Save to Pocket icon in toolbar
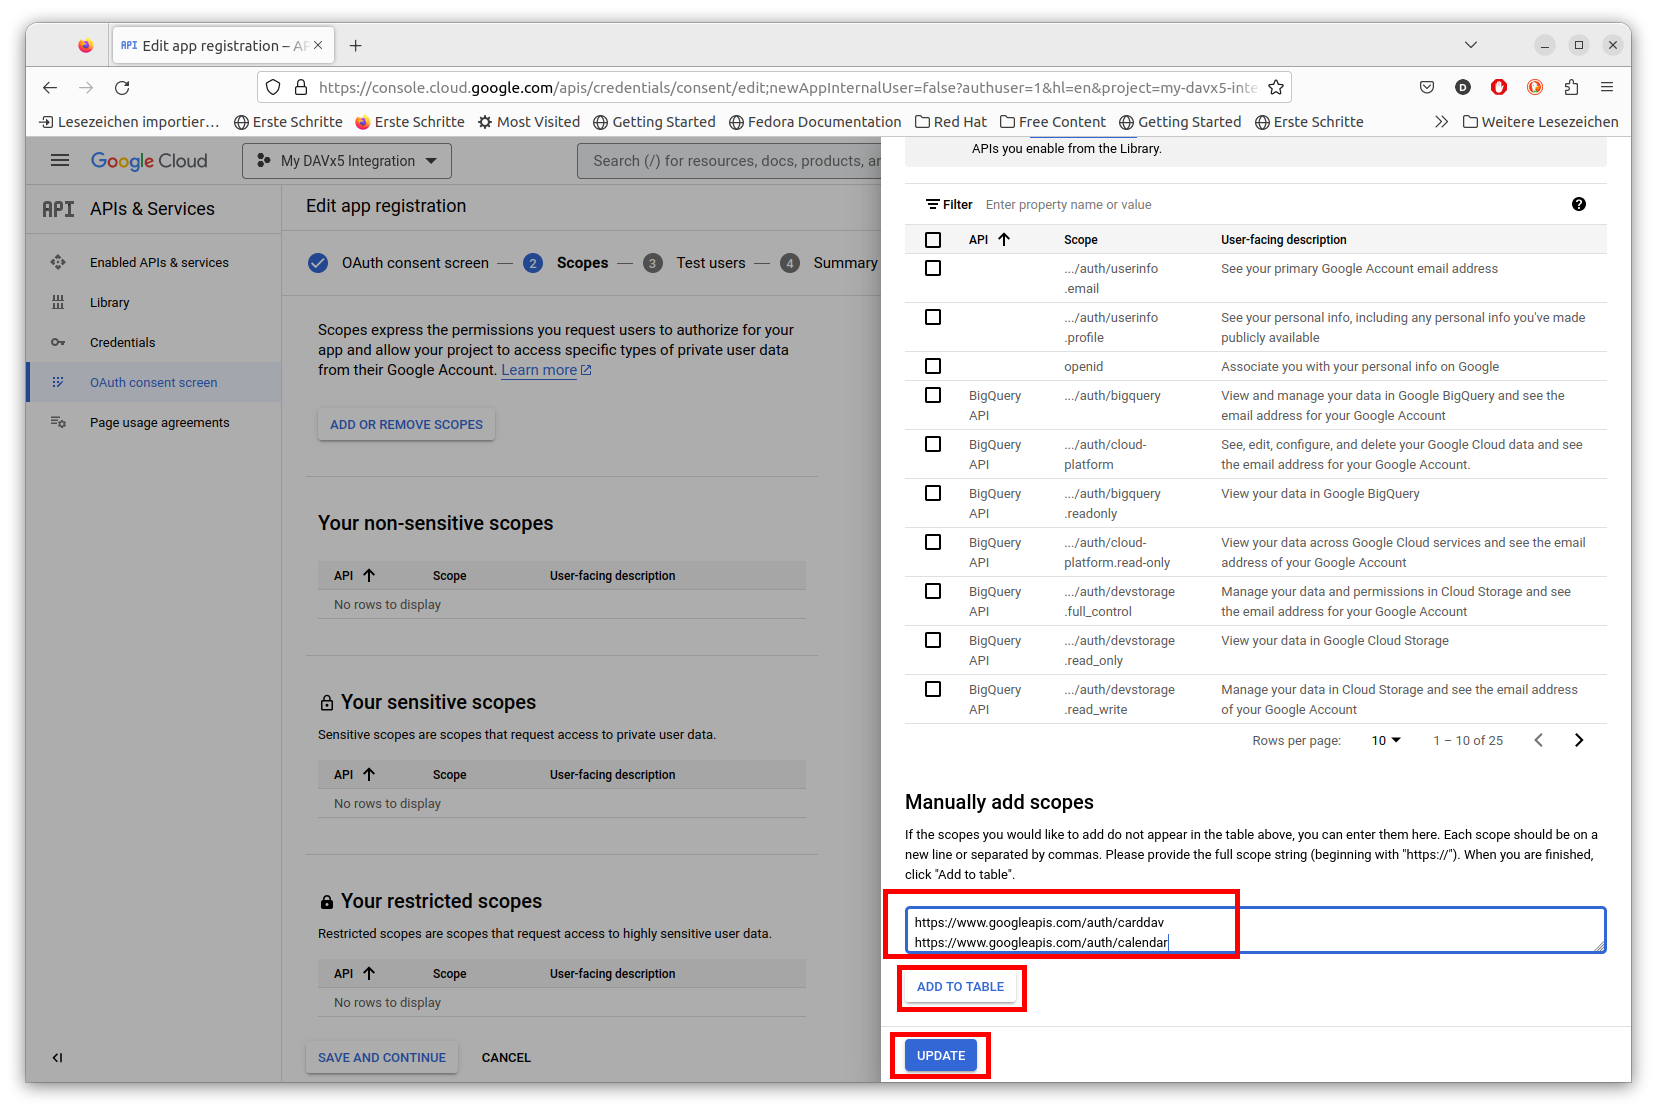Image resolution: width=1657 pixels, height=1111 pixels. [x=1427, y=87]
